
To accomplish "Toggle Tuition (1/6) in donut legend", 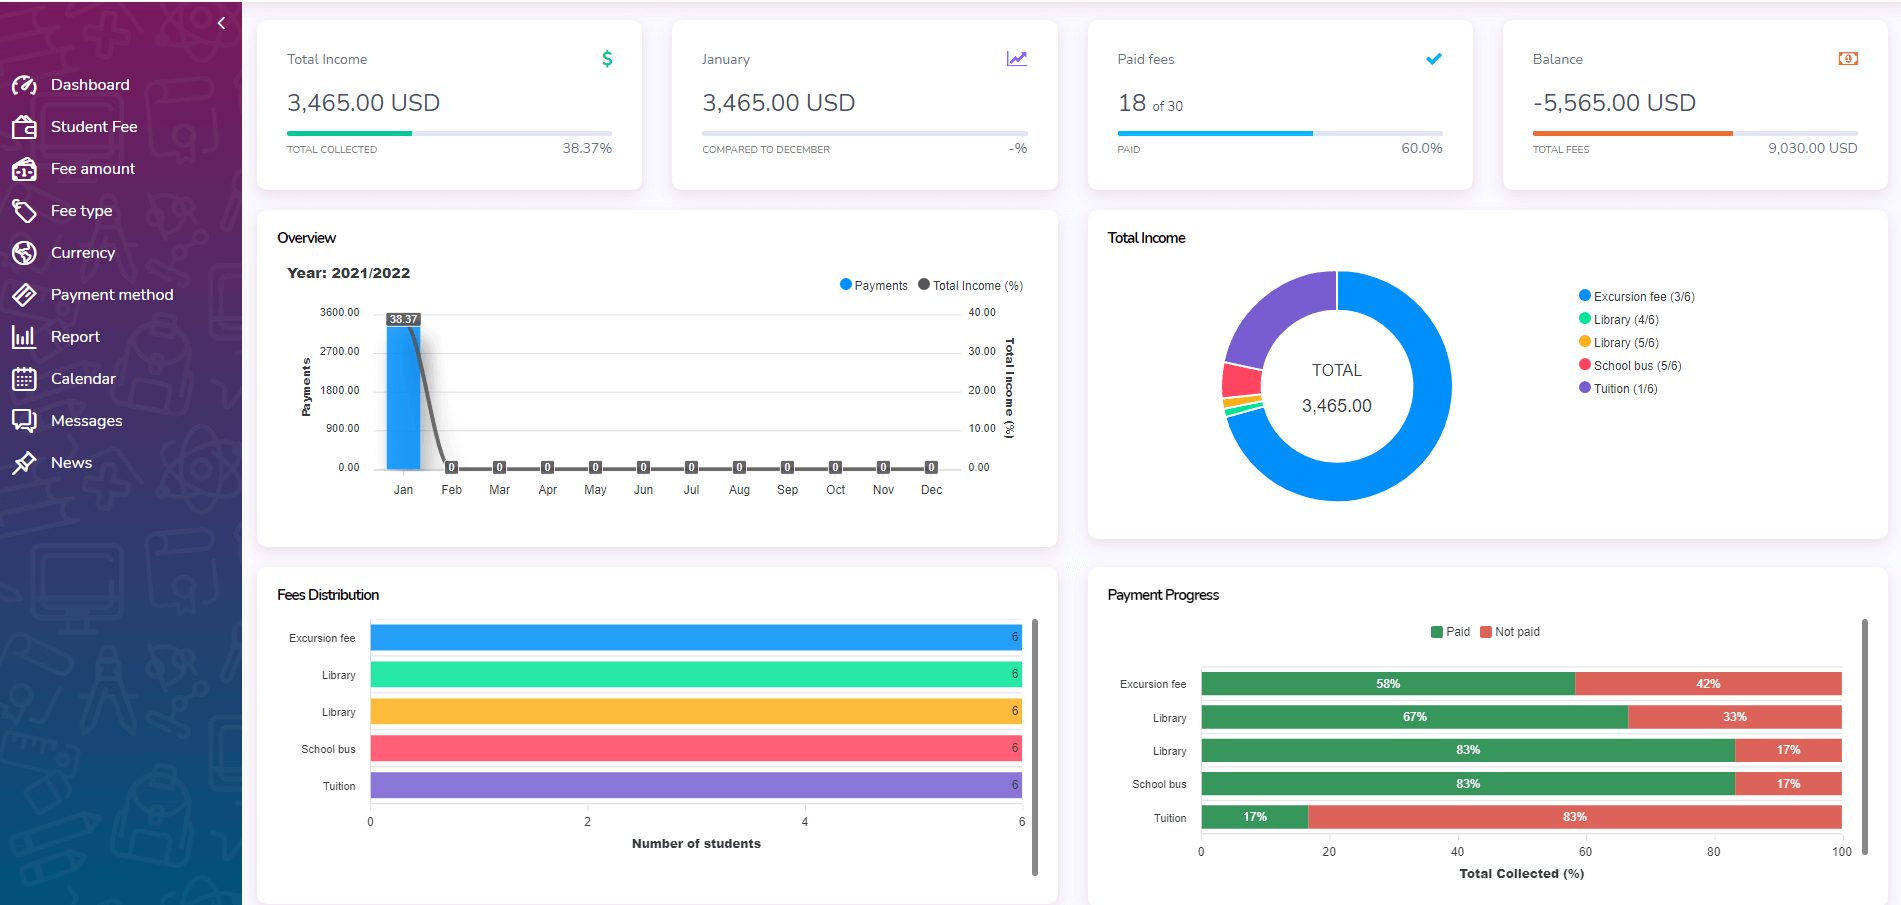I will [x=1618, y=389].
